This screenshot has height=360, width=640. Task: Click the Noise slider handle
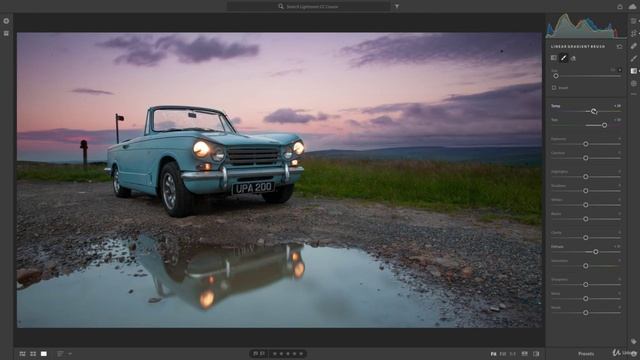(x=586, y=299)
